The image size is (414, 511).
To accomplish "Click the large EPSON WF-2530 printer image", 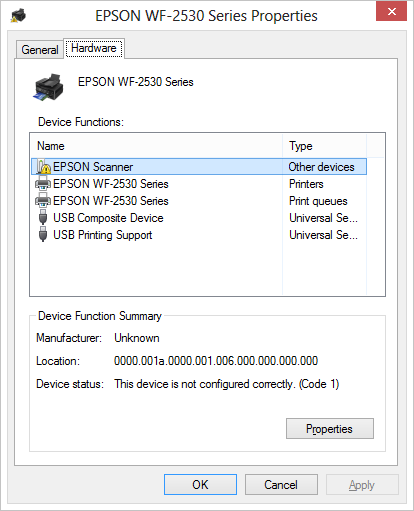I will 48,87.
